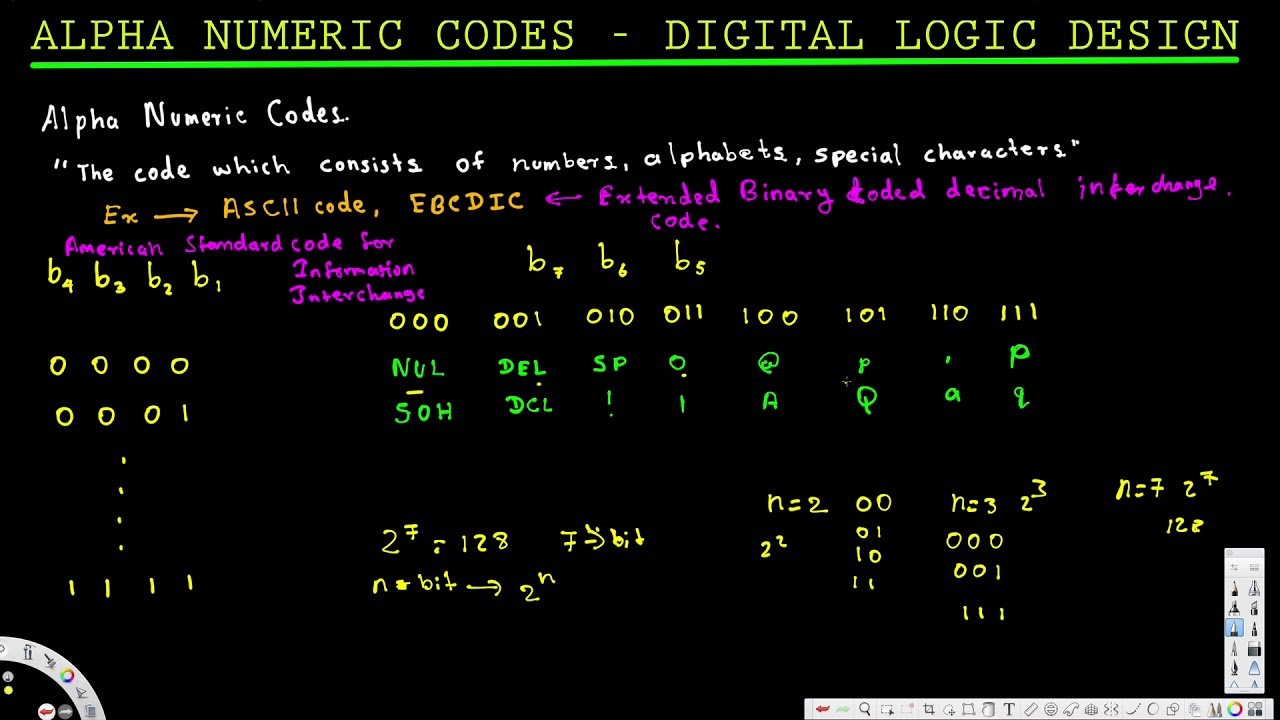Pick the Flood Fill bucket tool
The image size is (1280, 720).
988,709
